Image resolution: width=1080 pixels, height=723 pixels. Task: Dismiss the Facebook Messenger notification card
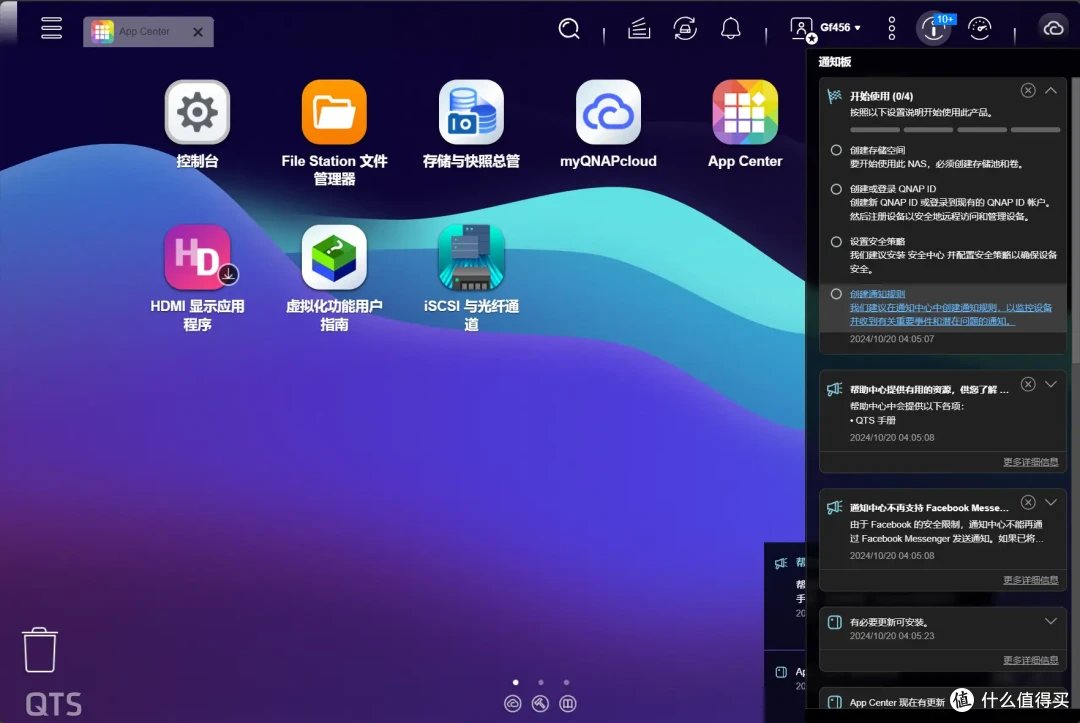(x=1028, y=502)
